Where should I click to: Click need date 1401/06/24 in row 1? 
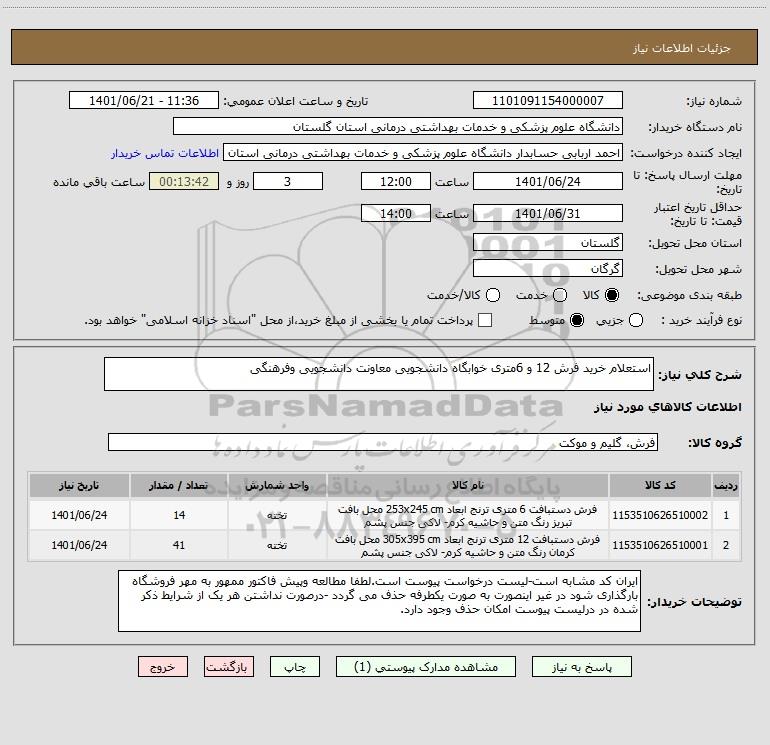tap(79, 515)
